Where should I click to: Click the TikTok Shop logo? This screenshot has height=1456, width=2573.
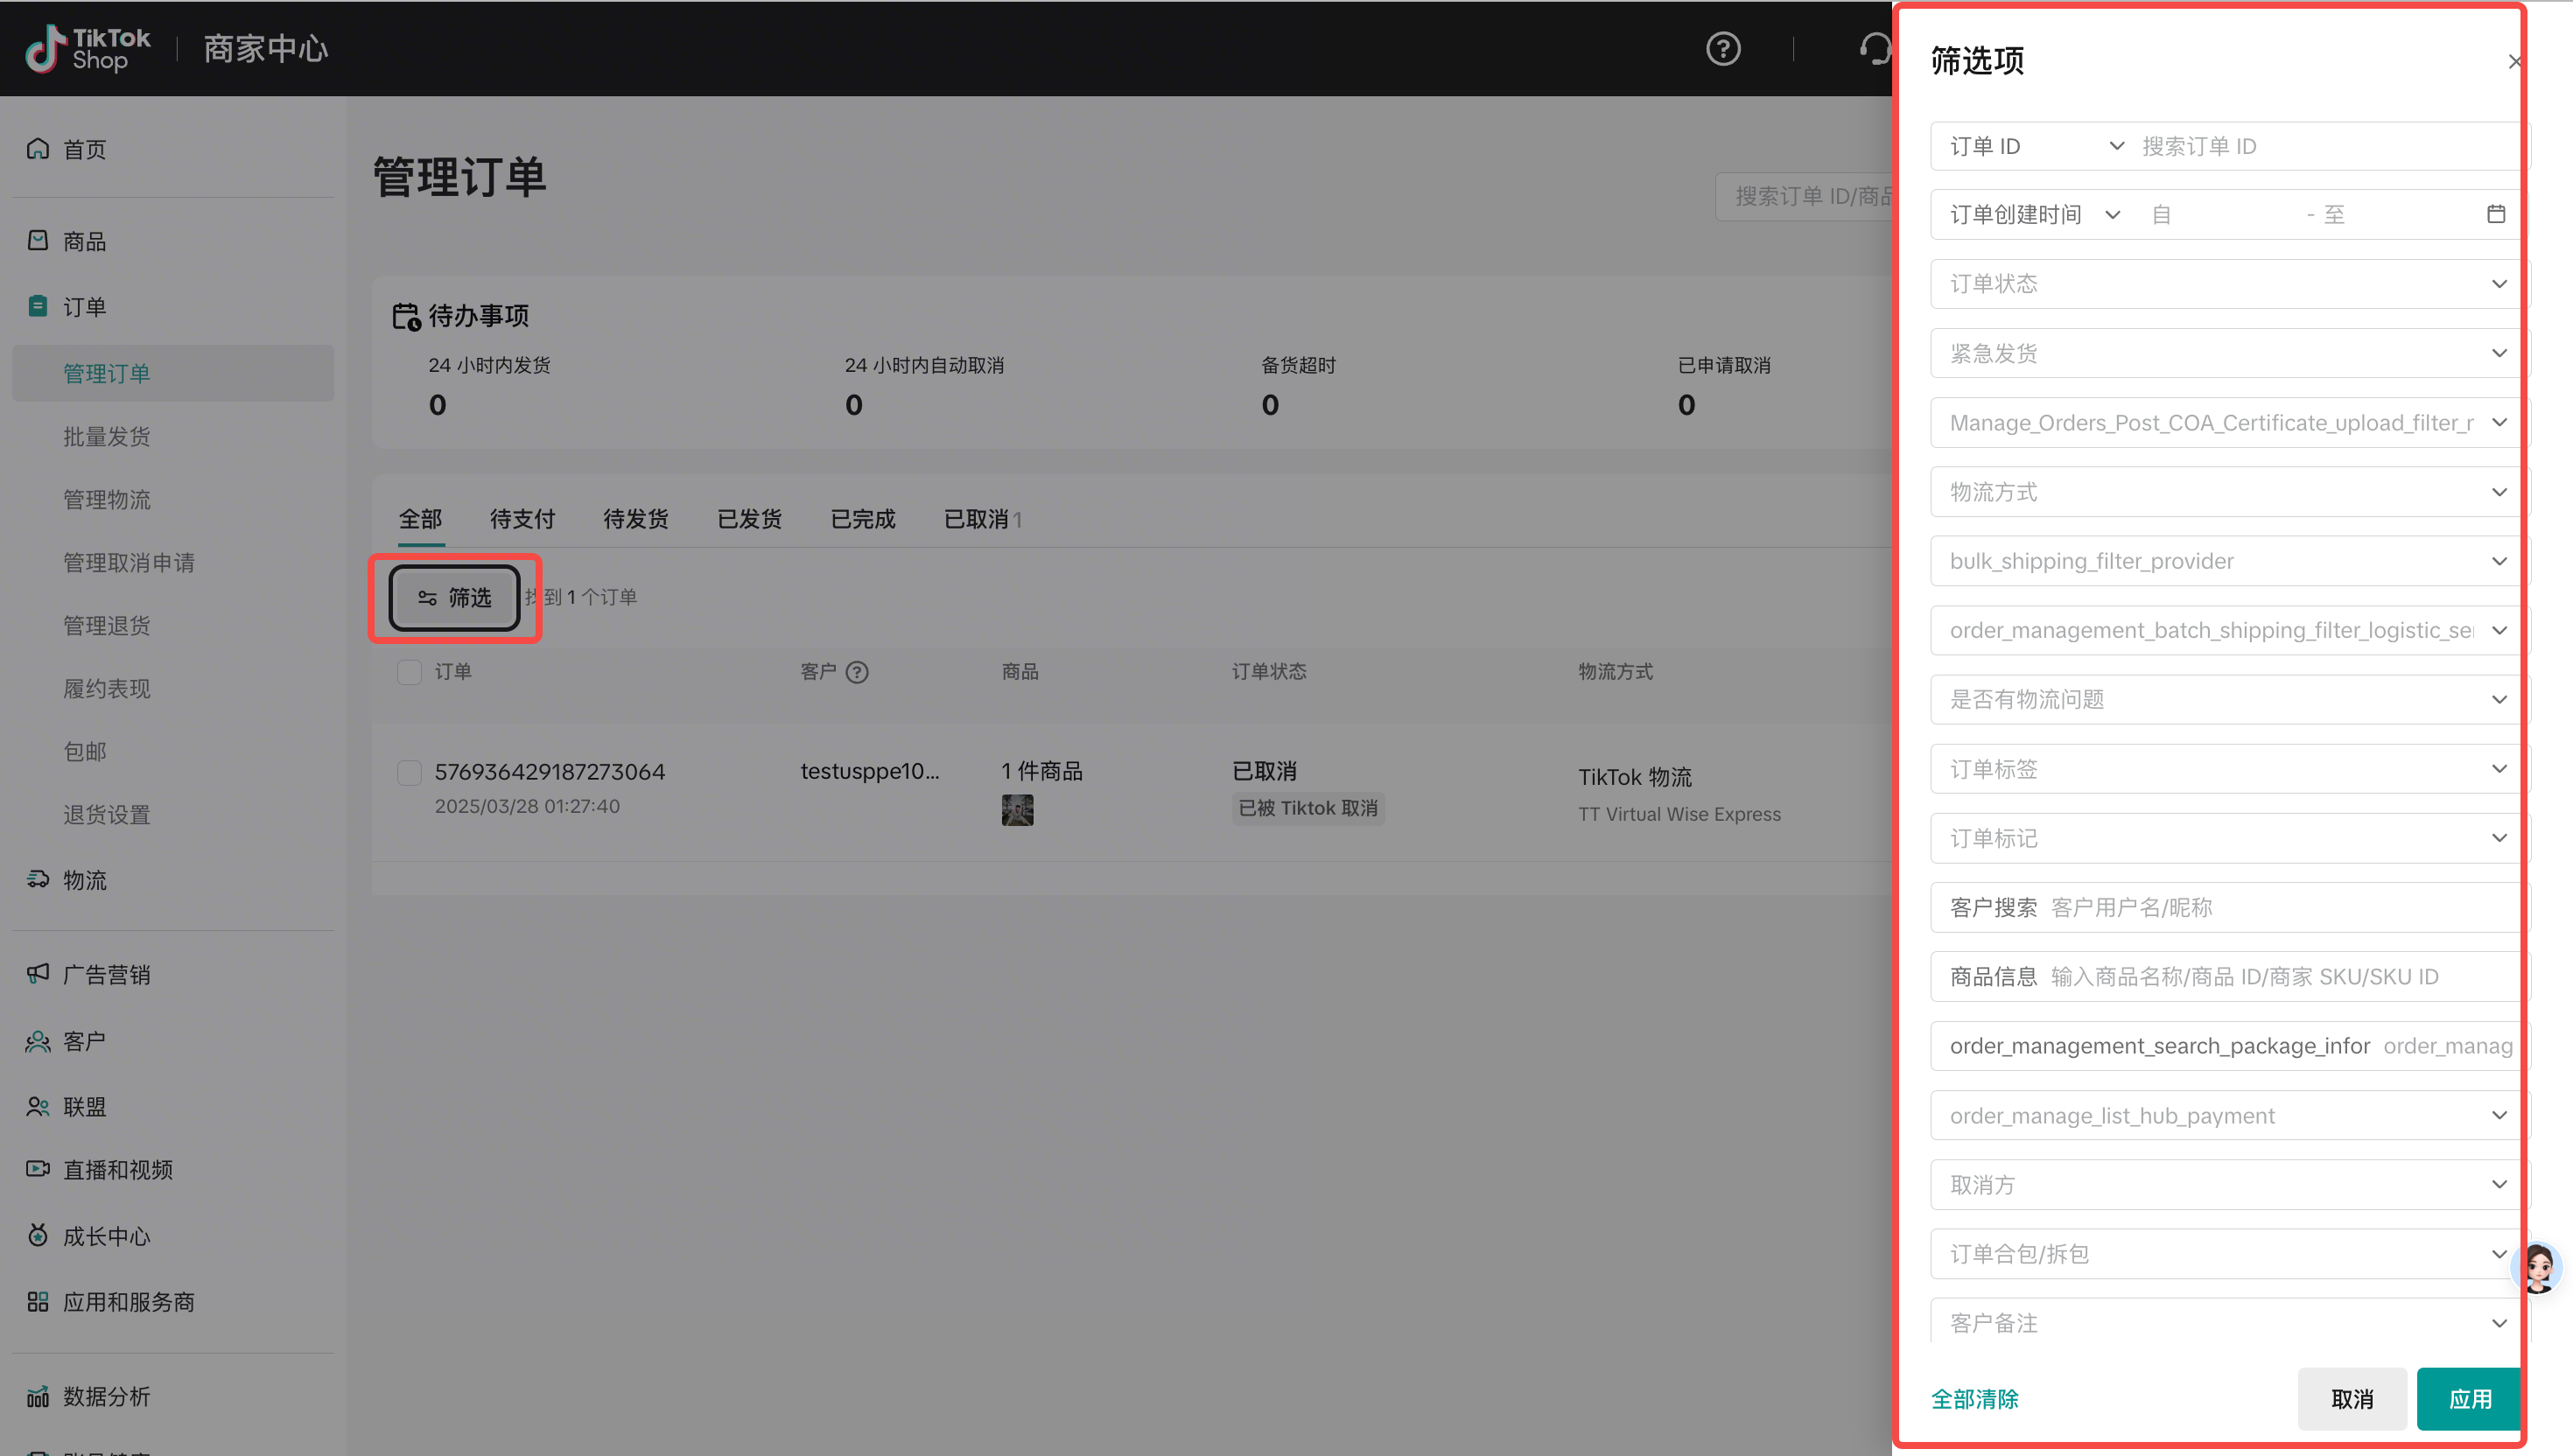[88, 48]
